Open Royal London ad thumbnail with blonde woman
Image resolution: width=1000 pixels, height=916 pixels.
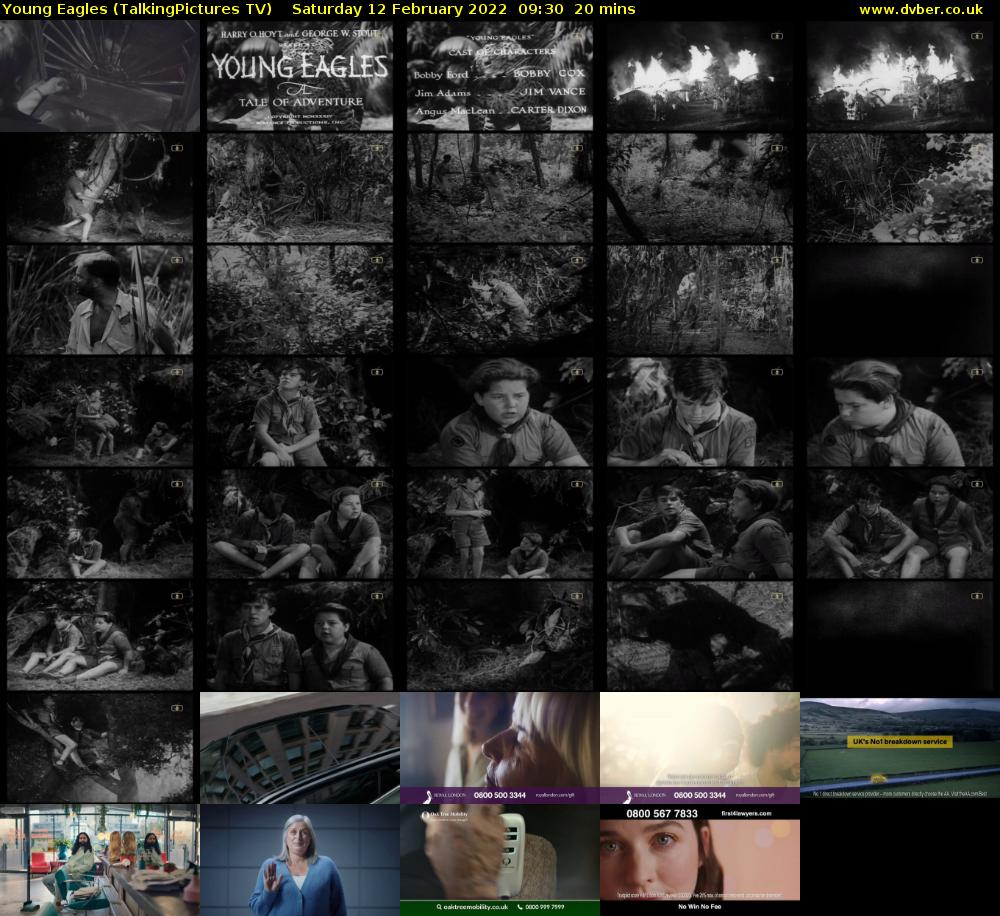click(500, 748)
